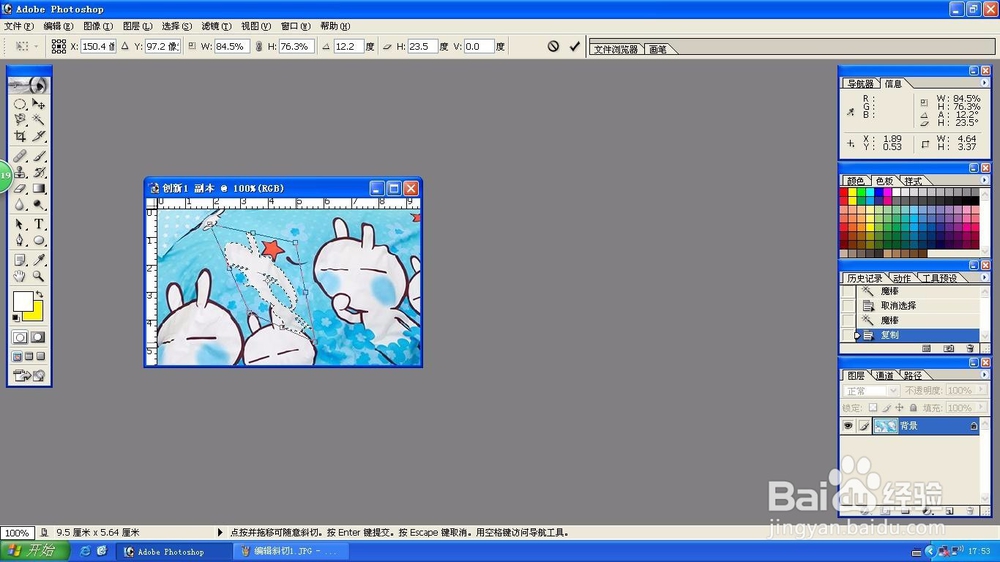Toggle relative positioning triangle between X and Y
The width and height of the screenshot is (1000, 562).
125,46
